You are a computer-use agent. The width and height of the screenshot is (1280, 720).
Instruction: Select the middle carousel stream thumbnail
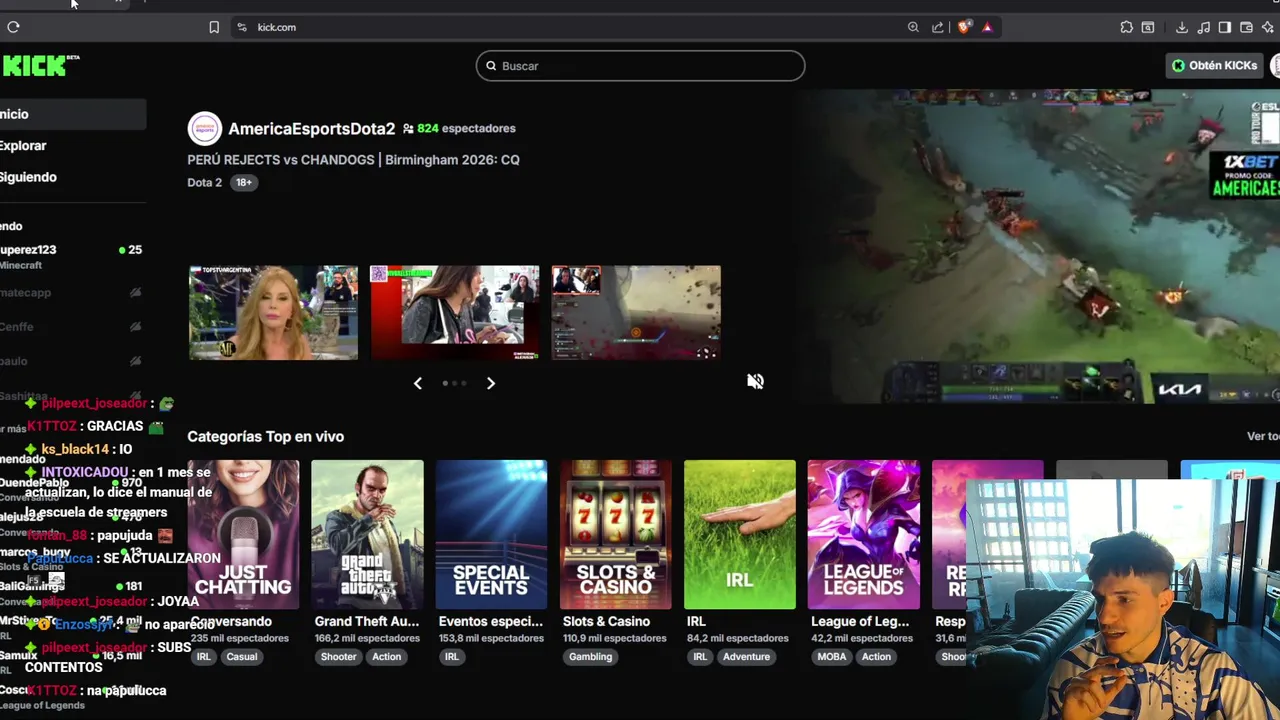(x=454, y=312)
